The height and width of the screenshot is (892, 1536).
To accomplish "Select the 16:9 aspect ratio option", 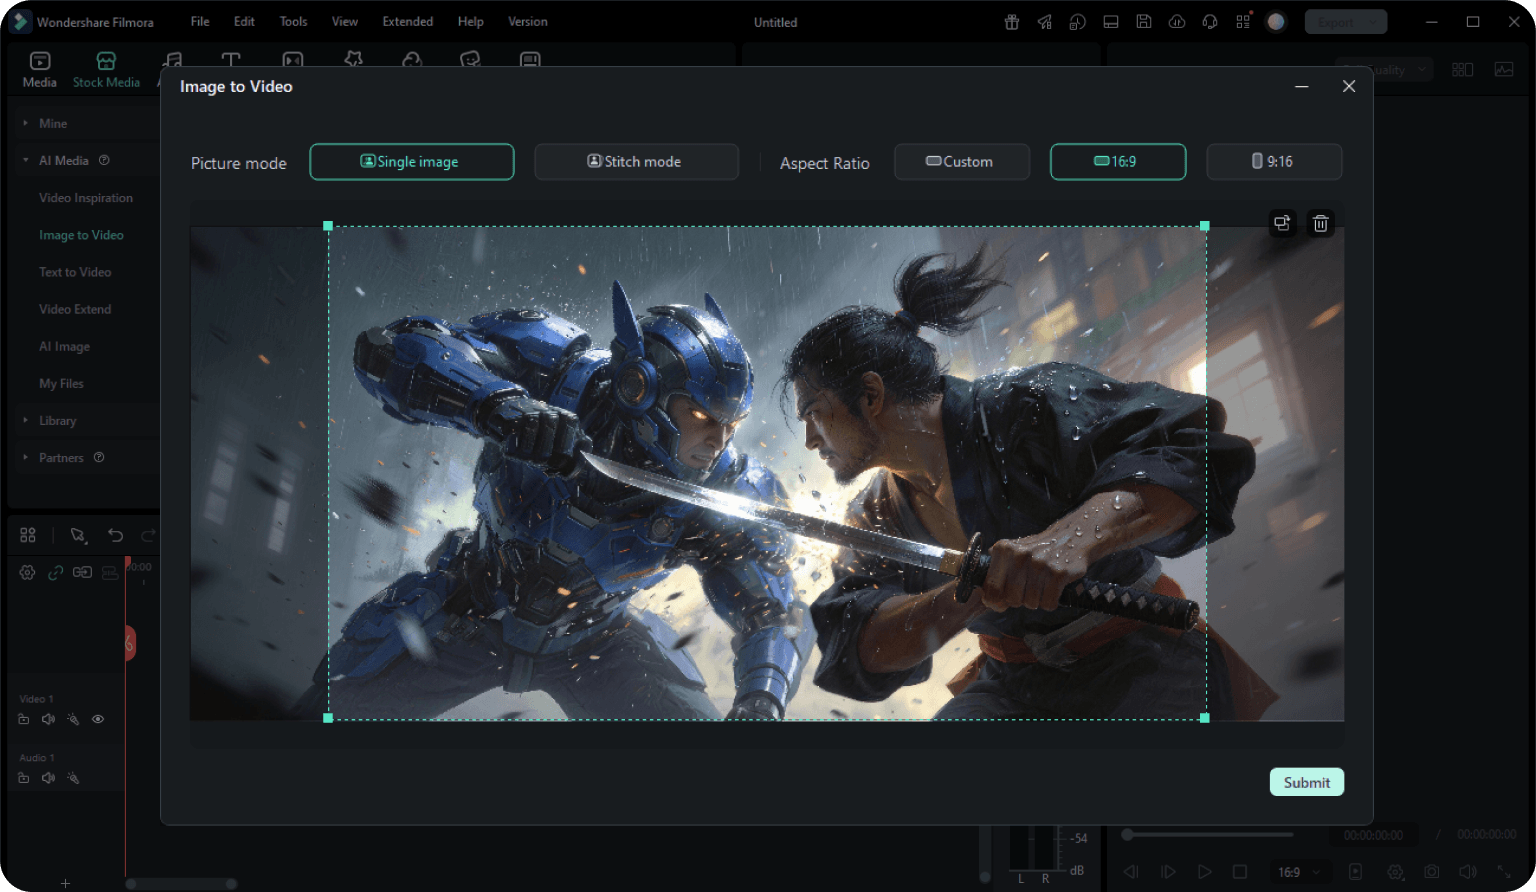I will click(1118, 162).
